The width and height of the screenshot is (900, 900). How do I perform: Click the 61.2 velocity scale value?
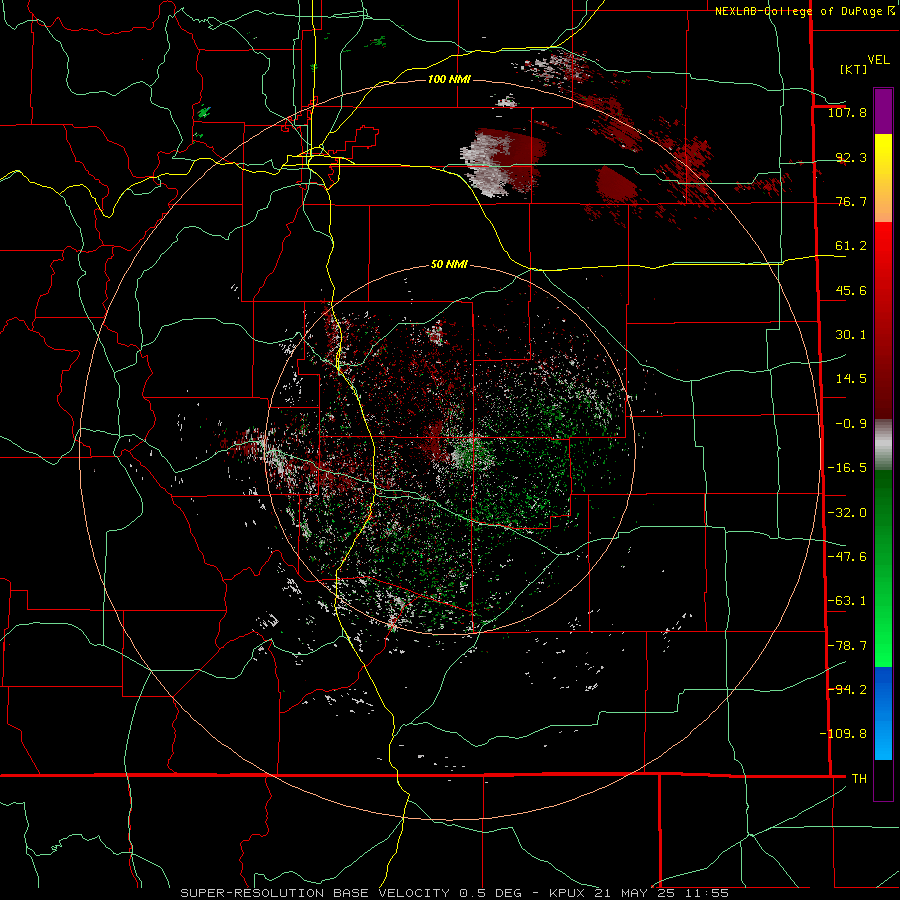point(851,246)
